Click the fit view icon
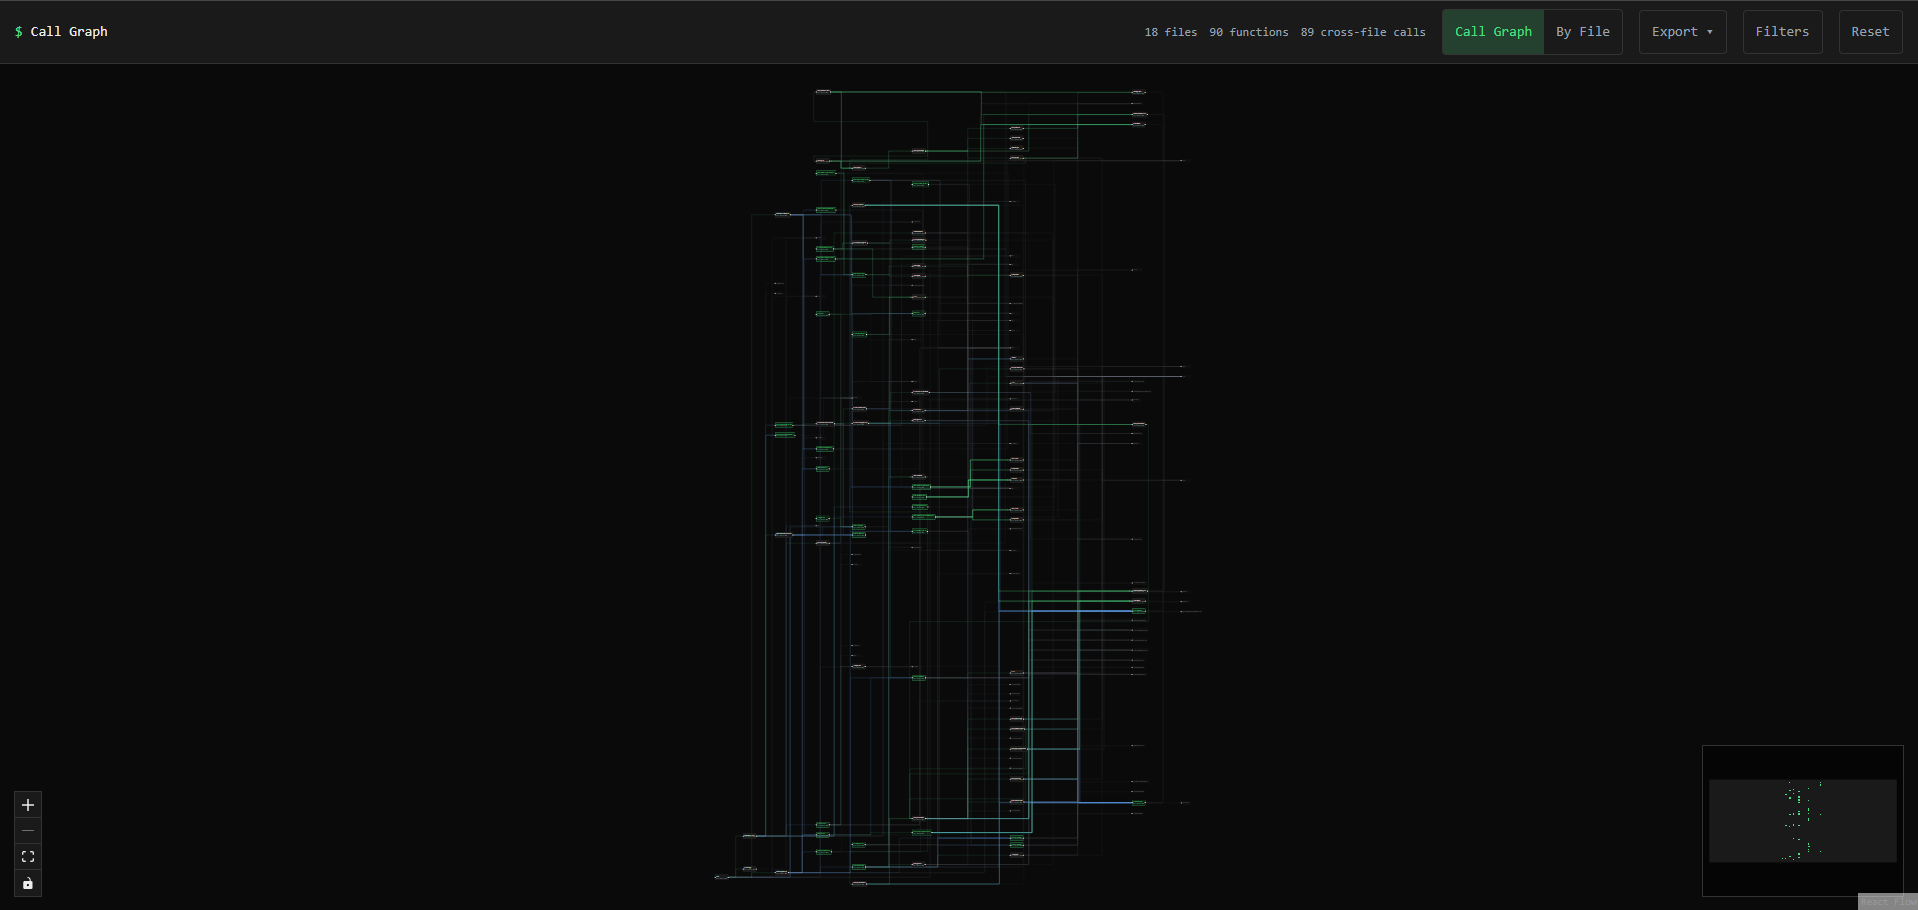The image size is (1918, 910). pos(28,857)
